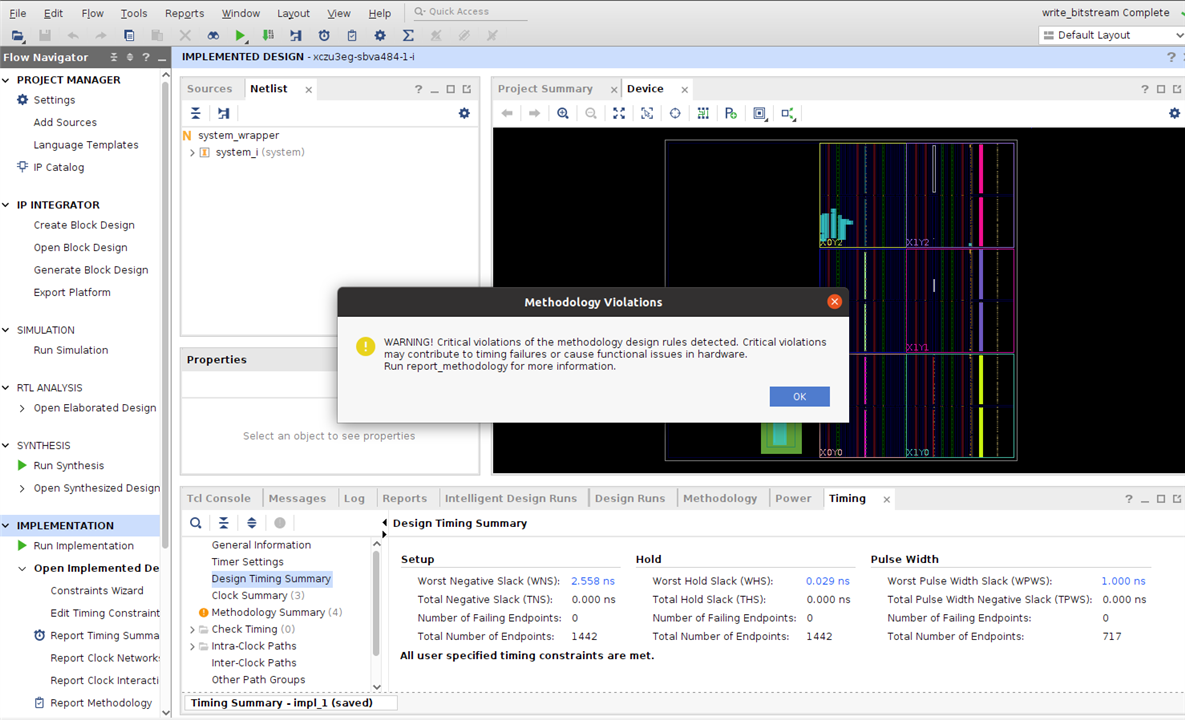The height and width of the screenshot is (720, 1185).
Task: Expand Open Synthesized Design
Action: 22,488
